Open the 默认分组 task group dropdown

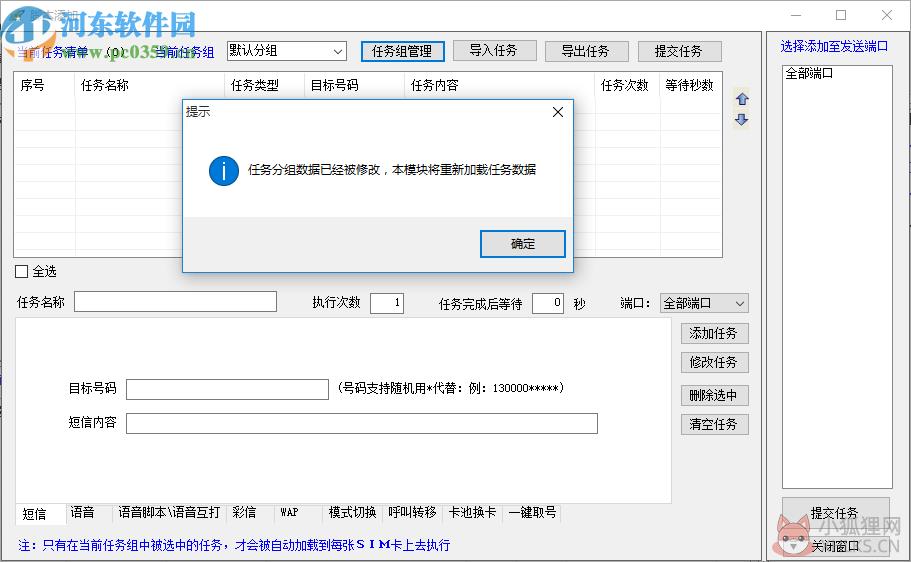[286, 51]
